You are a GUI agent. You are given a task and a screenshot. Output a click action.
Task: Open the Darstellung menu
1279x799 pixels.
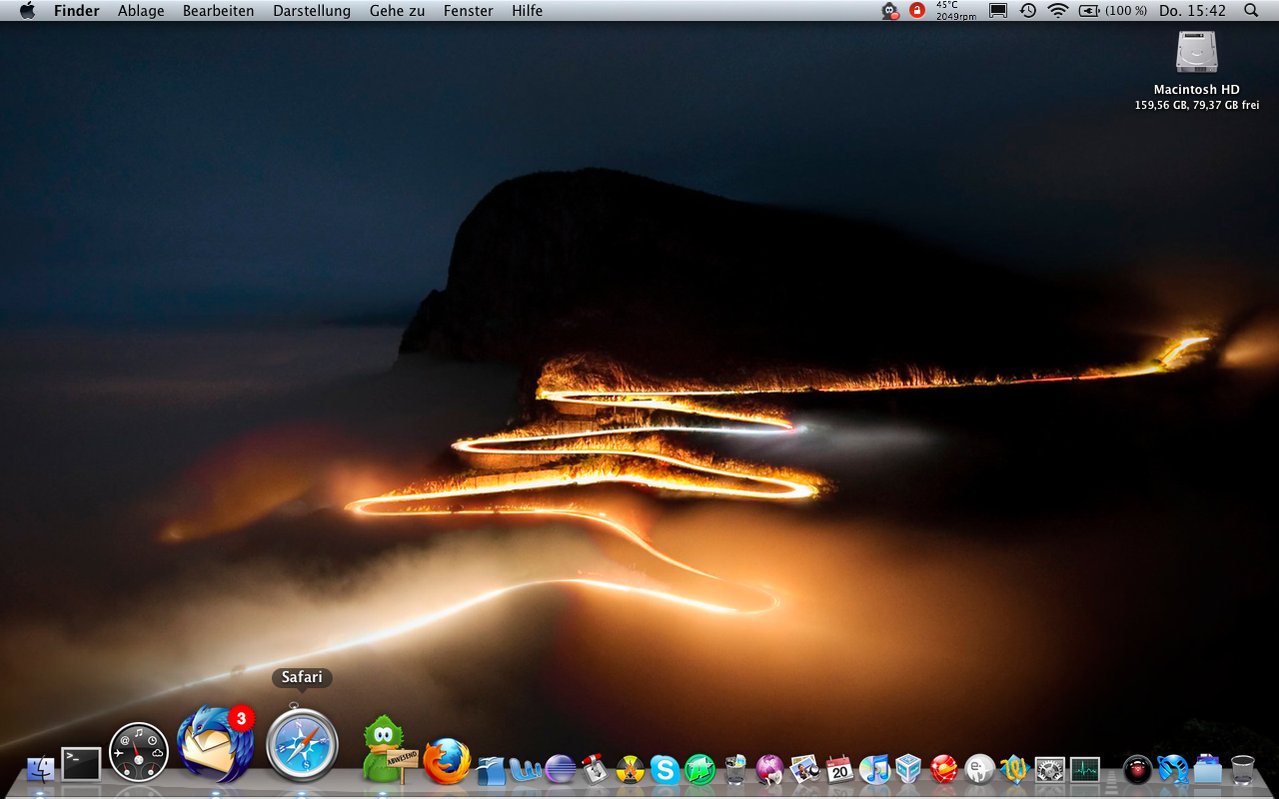tap(312, 11)
